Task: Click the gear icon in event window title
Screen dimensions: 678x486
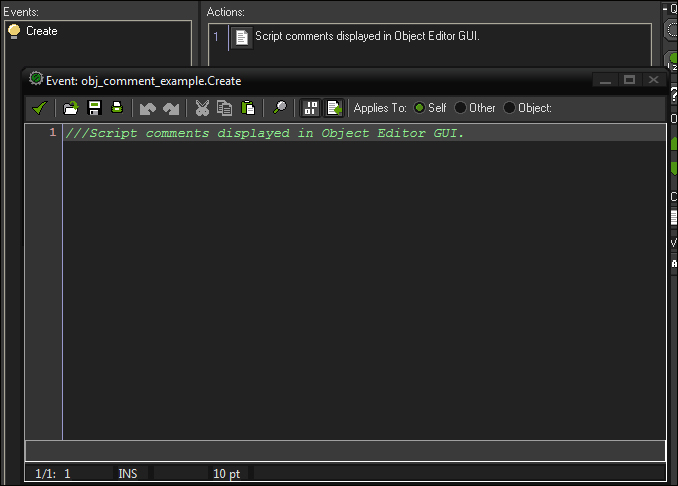Action: coord(36,79)
